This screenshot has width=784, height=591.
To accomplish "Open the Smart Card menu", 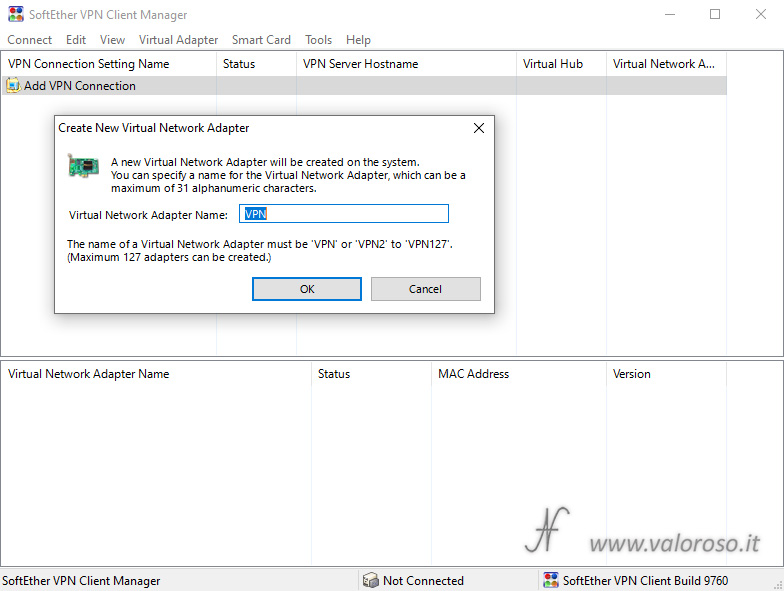I will pos(261,40).
